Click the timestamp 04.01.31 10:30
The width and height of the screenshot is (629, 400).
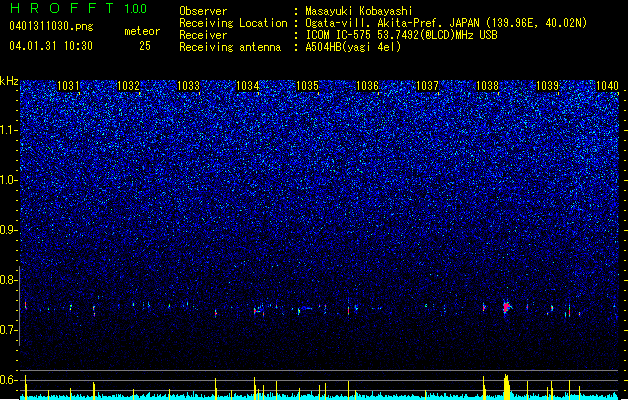51,46
